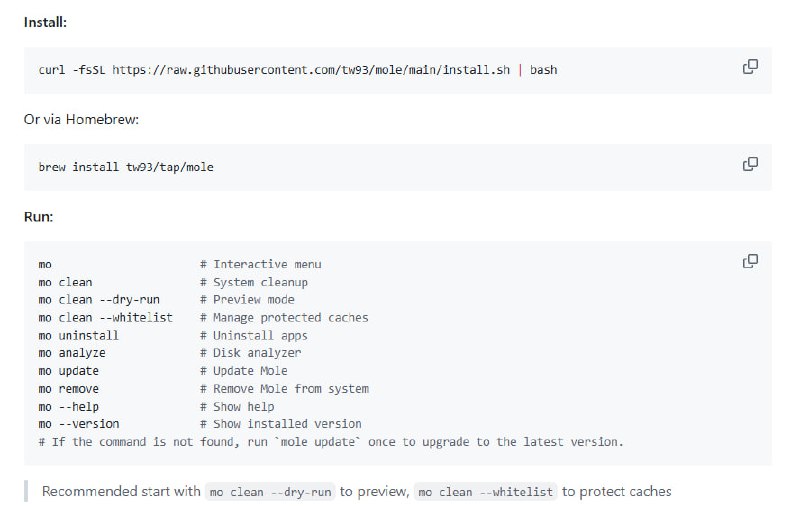Click the inline 'mo clean --dry-run' code in the recommendation
Screen dimensions: 800x507
click(x=270, y=492)
